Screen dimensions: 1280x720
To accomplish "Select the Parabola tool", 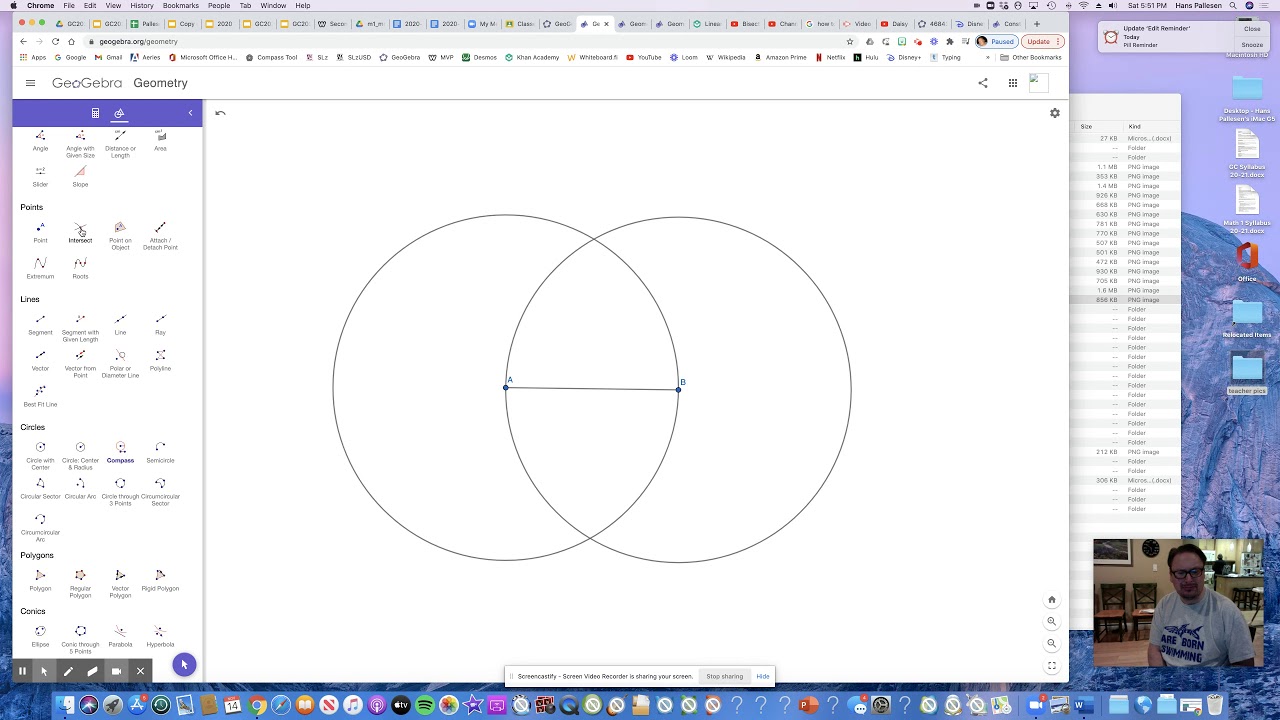I will (120, 637).
